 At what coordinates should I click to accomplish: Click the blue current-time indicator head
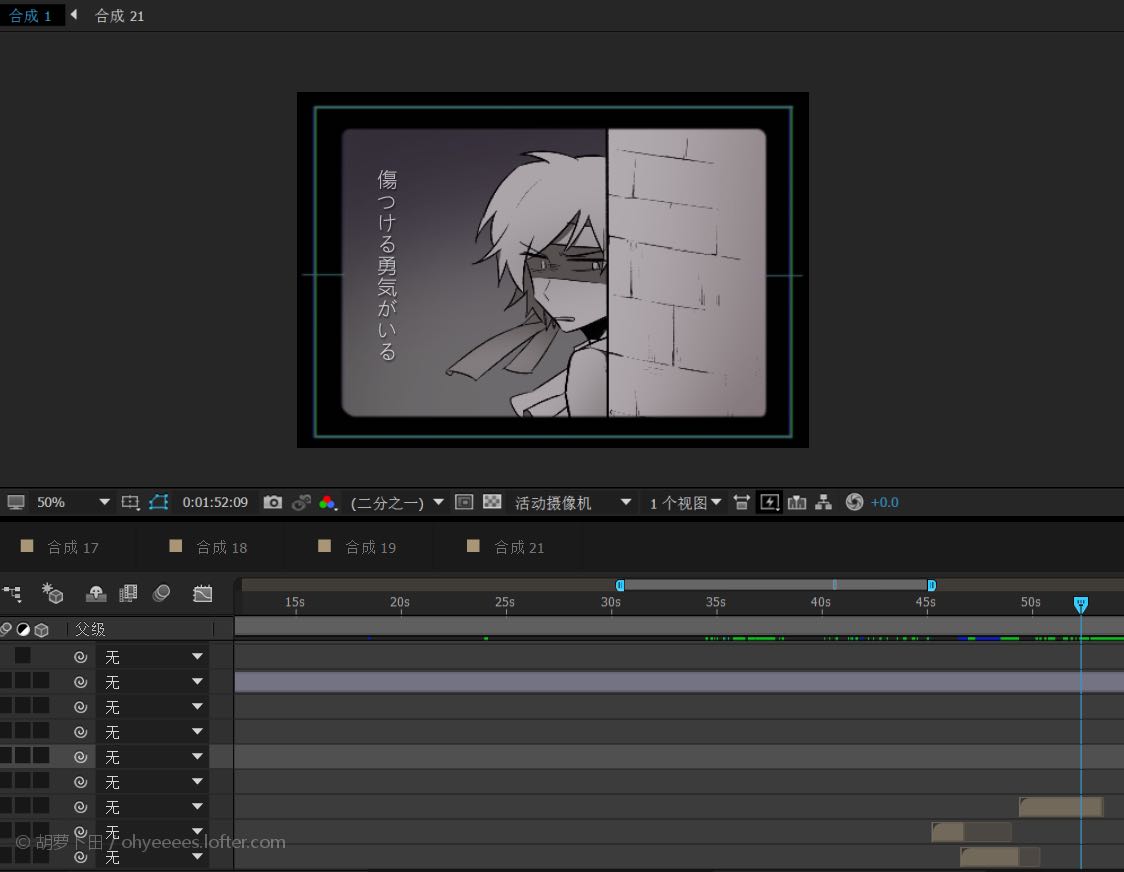pos(1080,605)
